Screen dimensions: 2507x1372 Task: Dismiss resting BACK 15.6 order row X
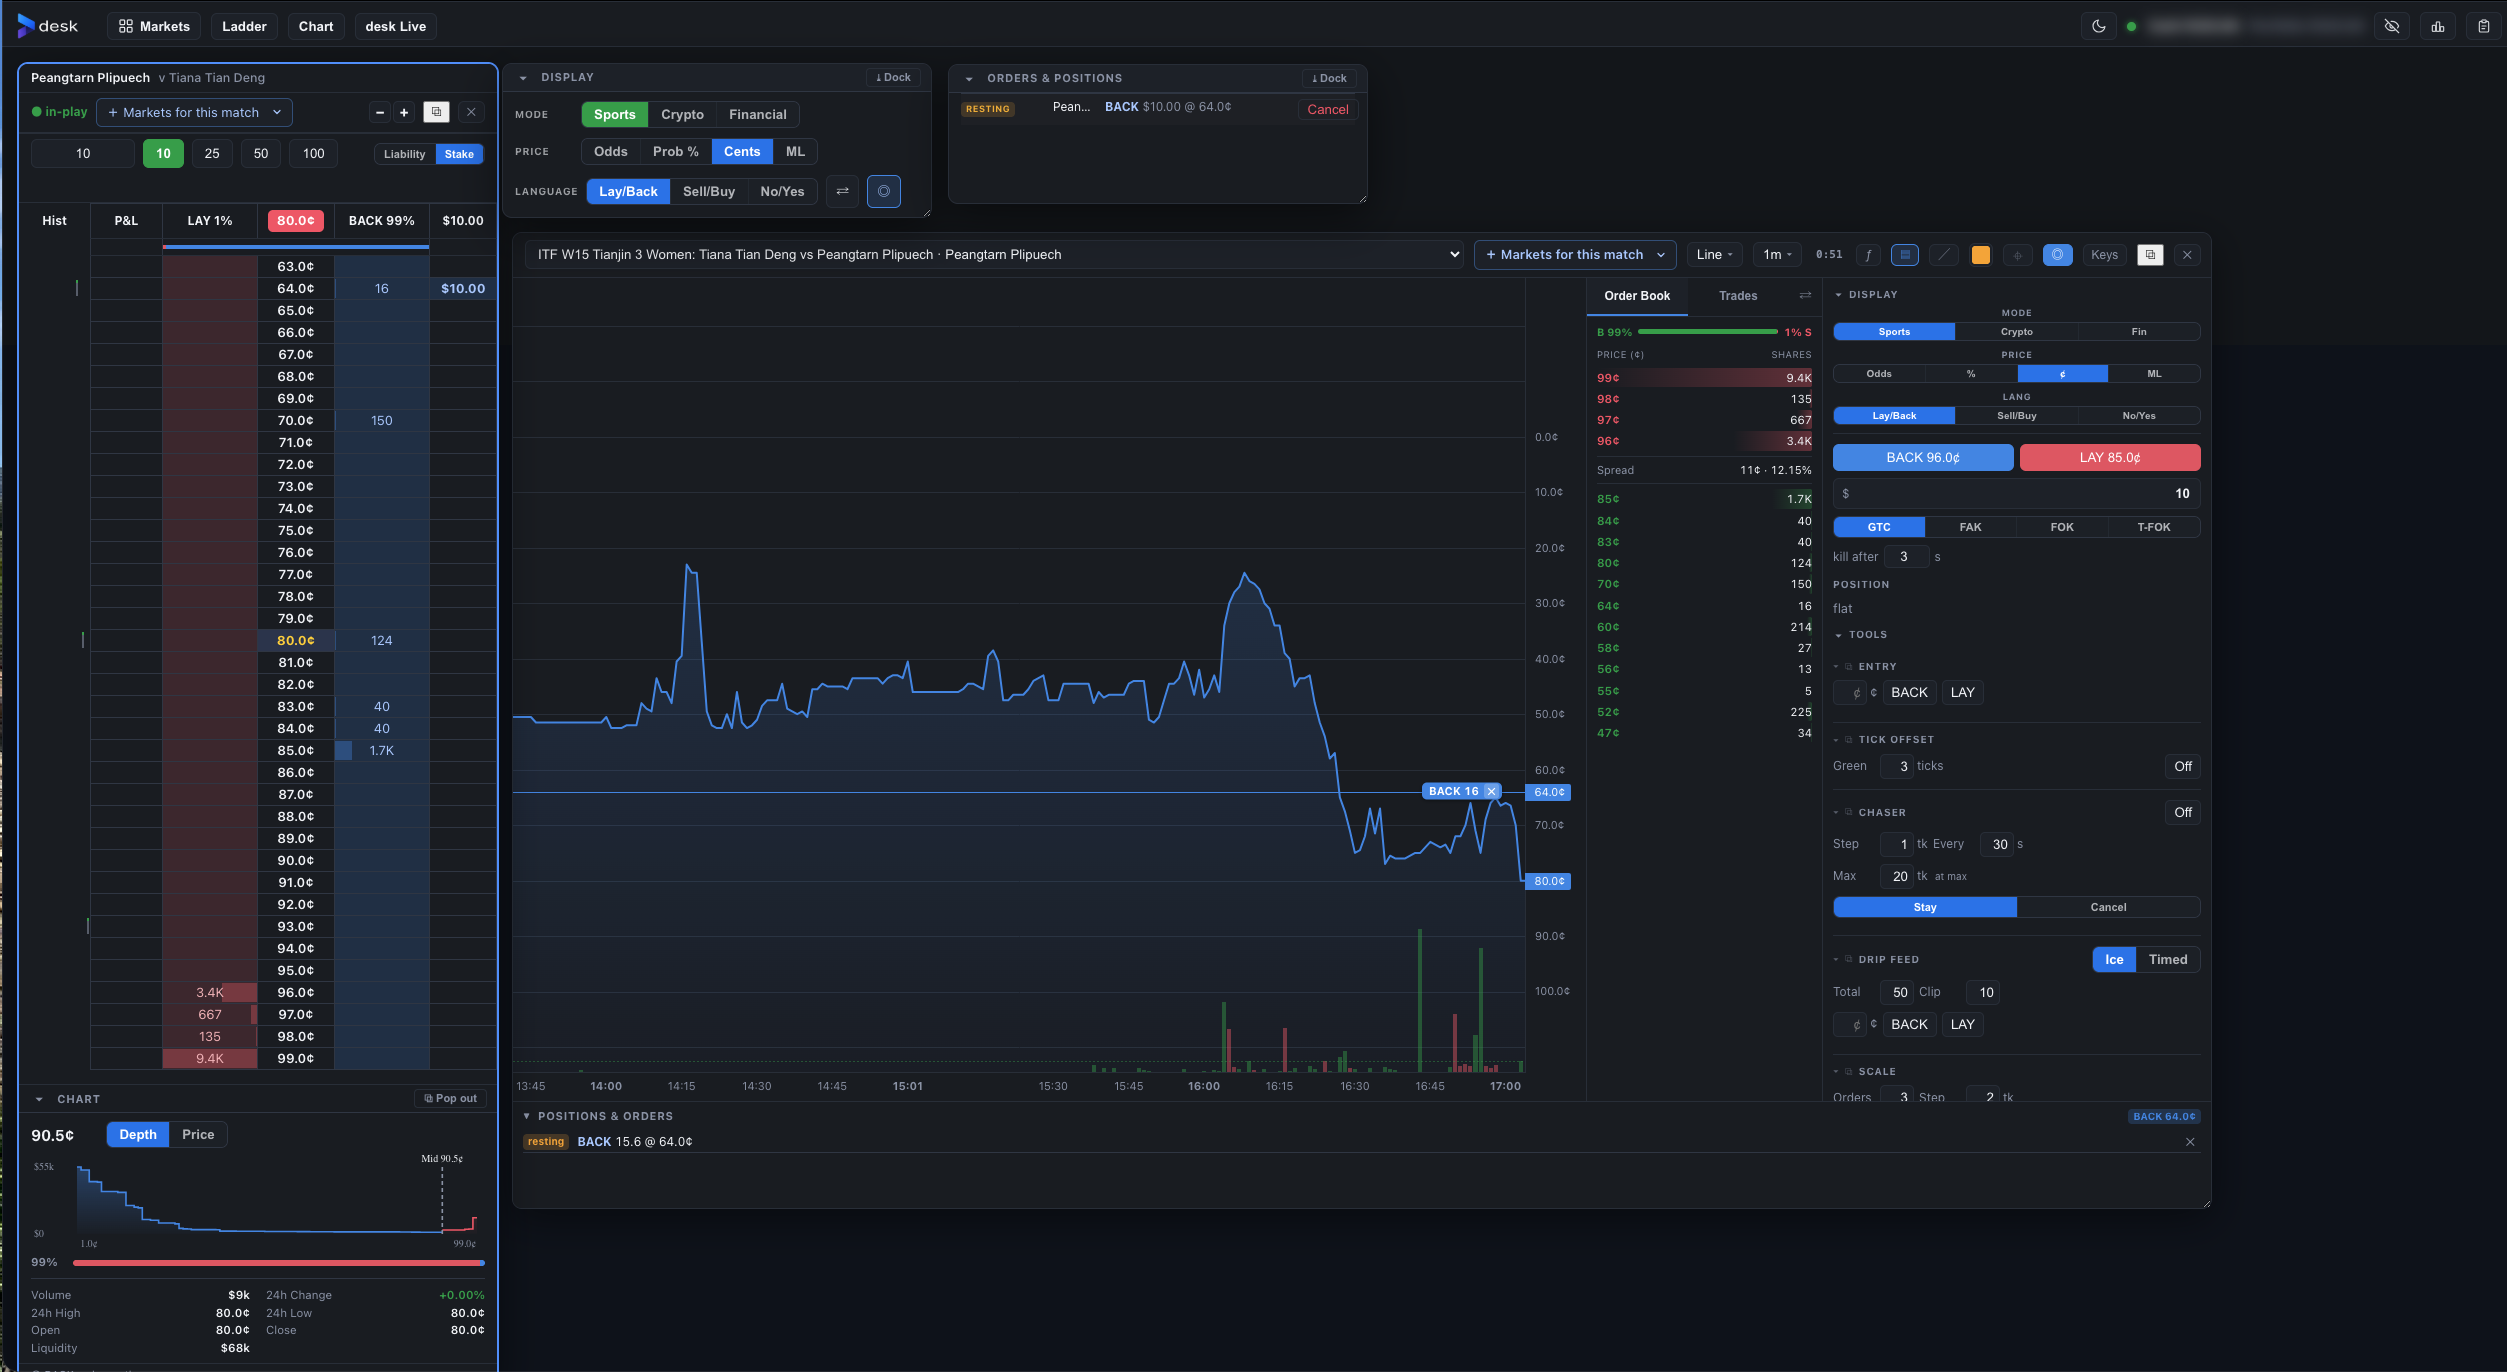[2190, 1142]
